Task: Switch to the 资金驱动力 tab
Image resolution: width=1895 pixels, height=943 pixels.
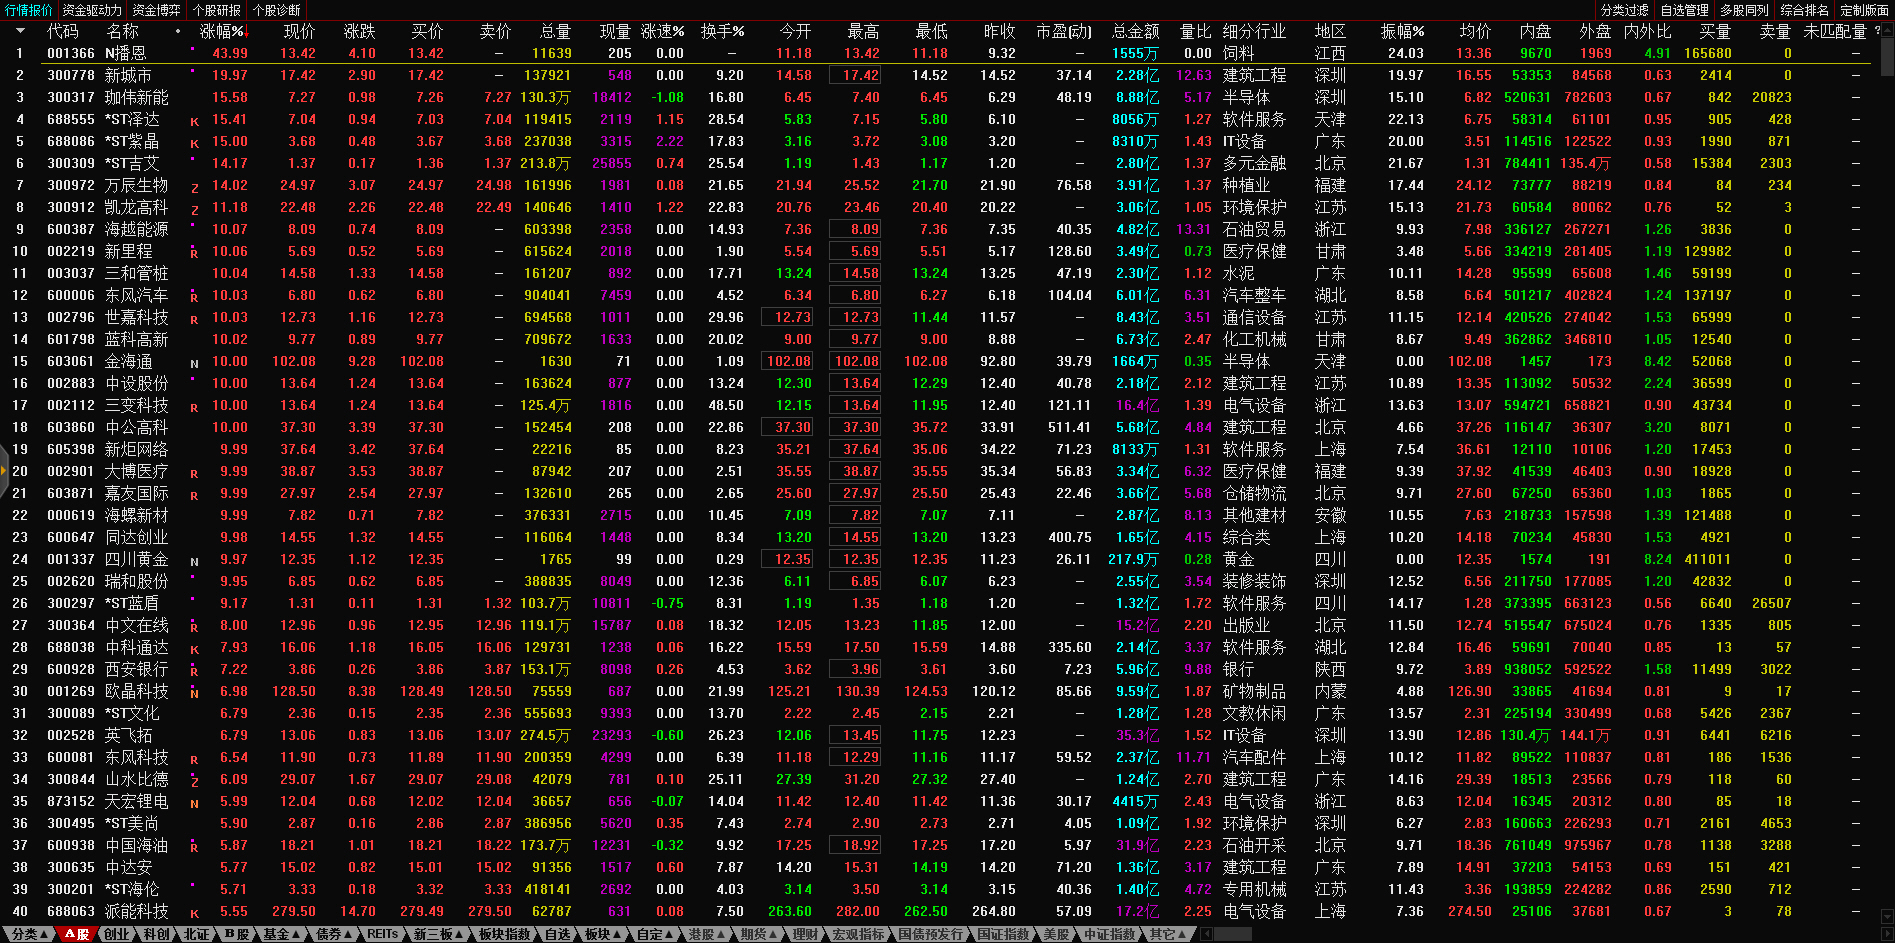Action: (92, 10)
